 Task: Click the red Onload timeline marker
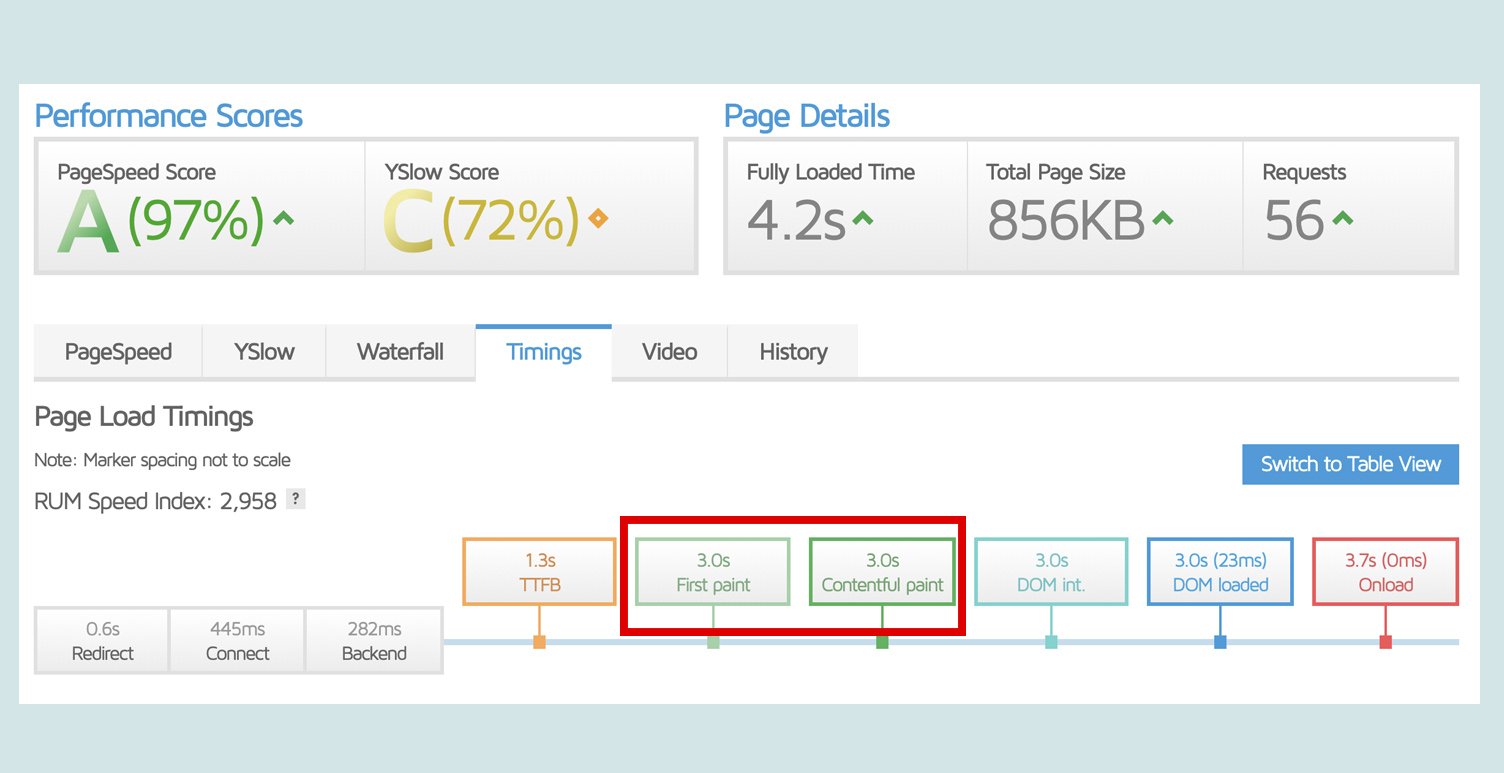pyautogui.click(x=1385, y=642)
